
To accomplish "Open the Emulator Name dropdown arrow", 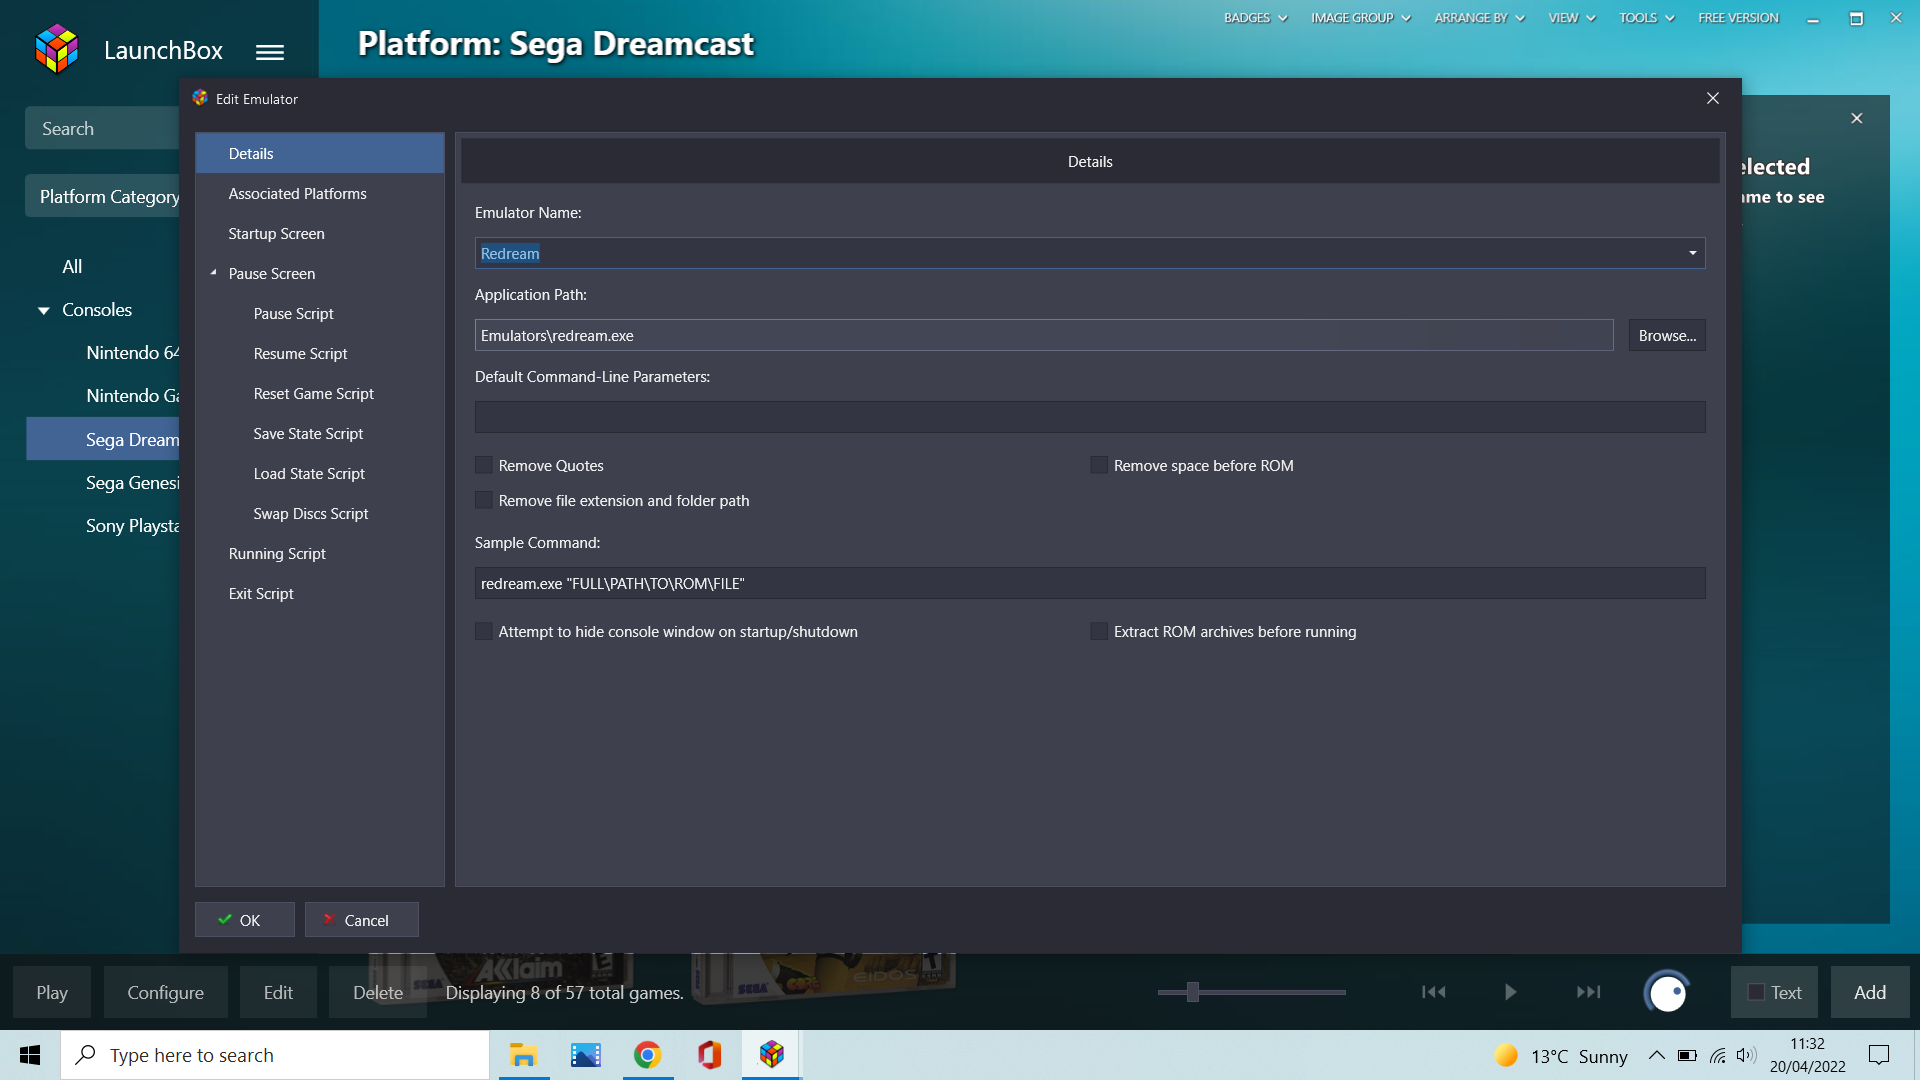I will [1692, 253].
